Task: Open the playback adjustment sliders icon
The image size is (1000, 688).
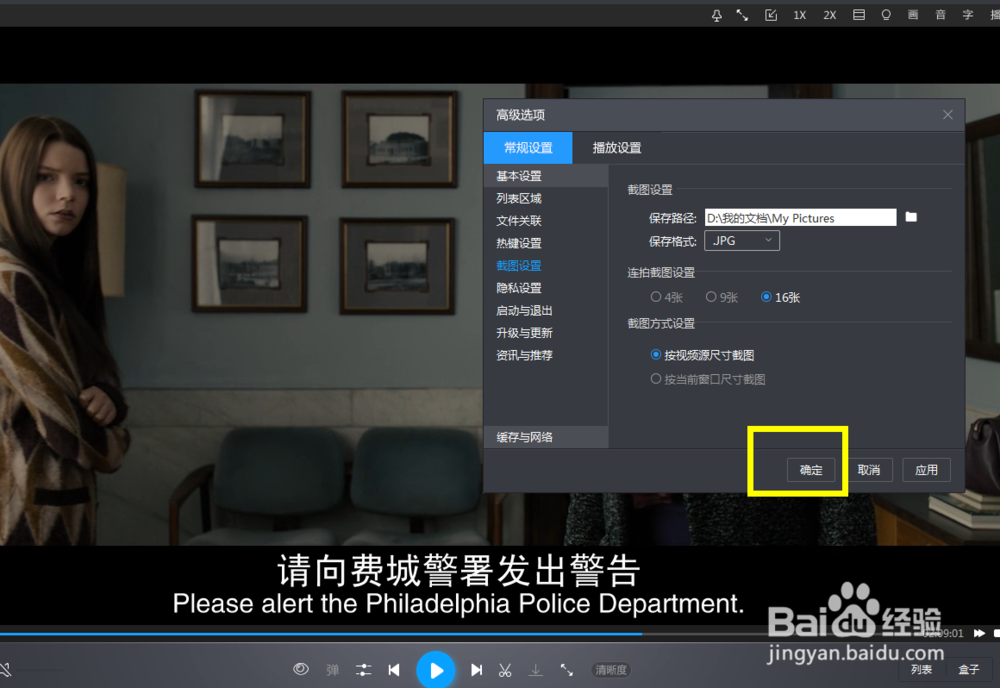Action: point(364,670)
